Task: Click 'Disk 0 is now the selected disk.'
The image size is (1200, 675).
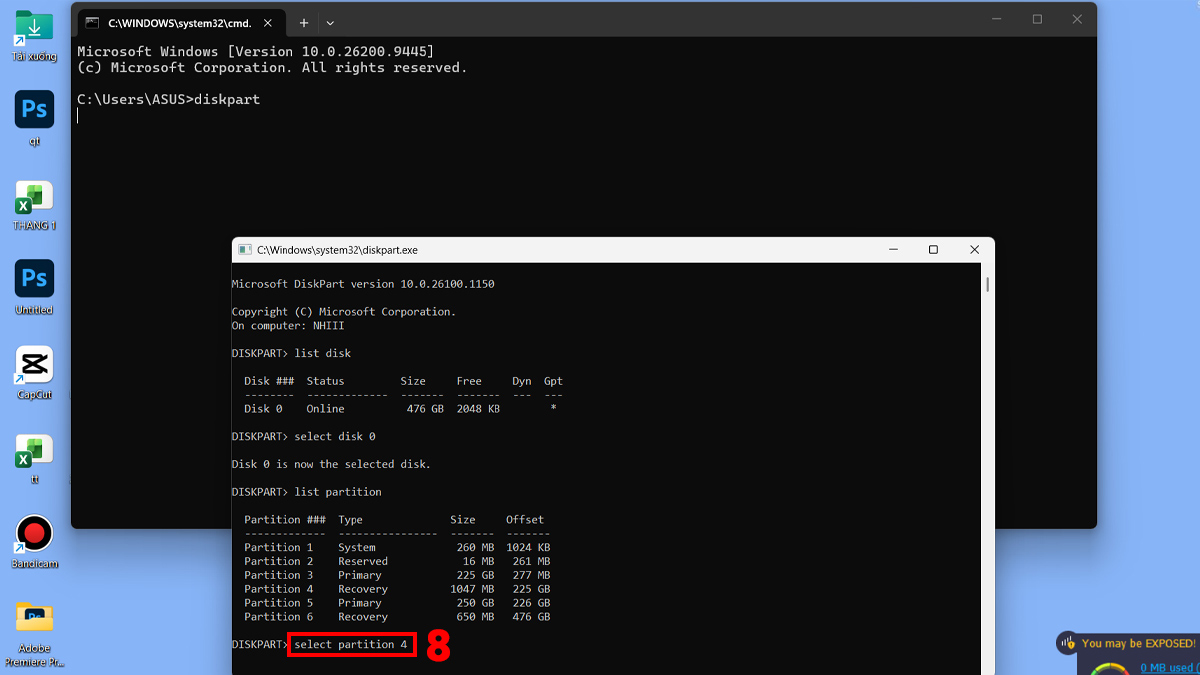Action: [x=331, y=464]
